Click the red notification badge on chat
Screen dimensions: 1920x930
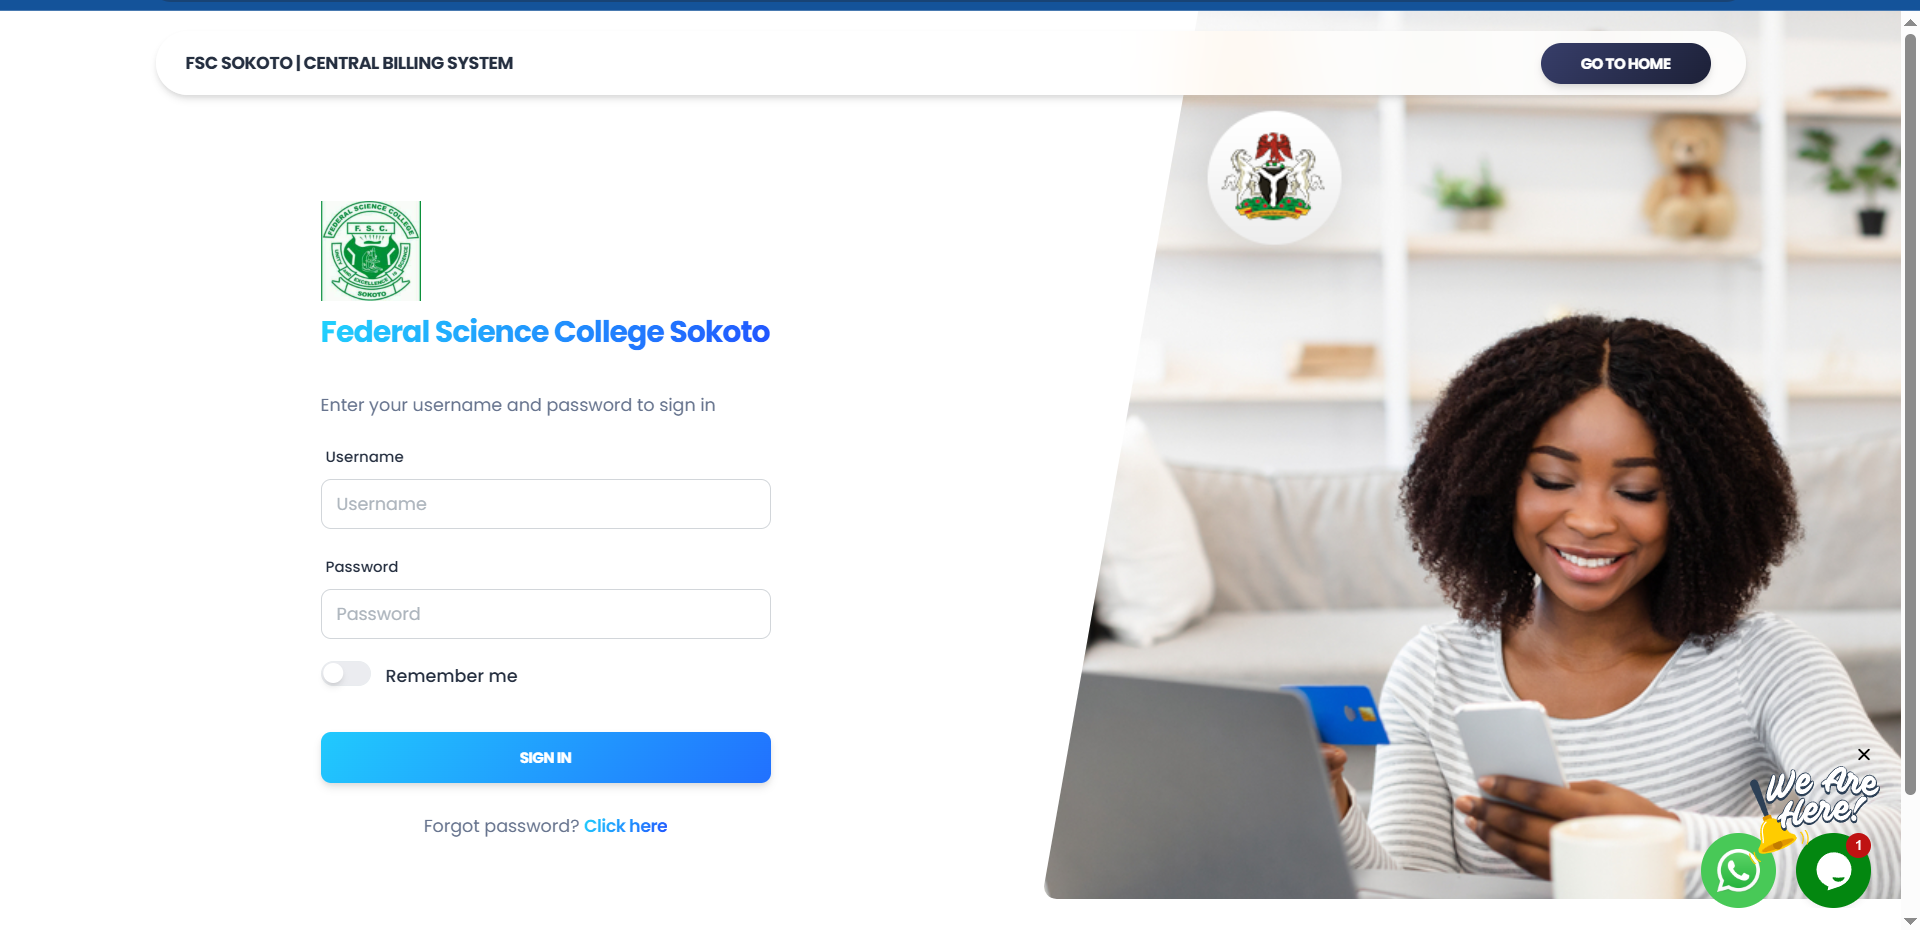pos(1858,846)
